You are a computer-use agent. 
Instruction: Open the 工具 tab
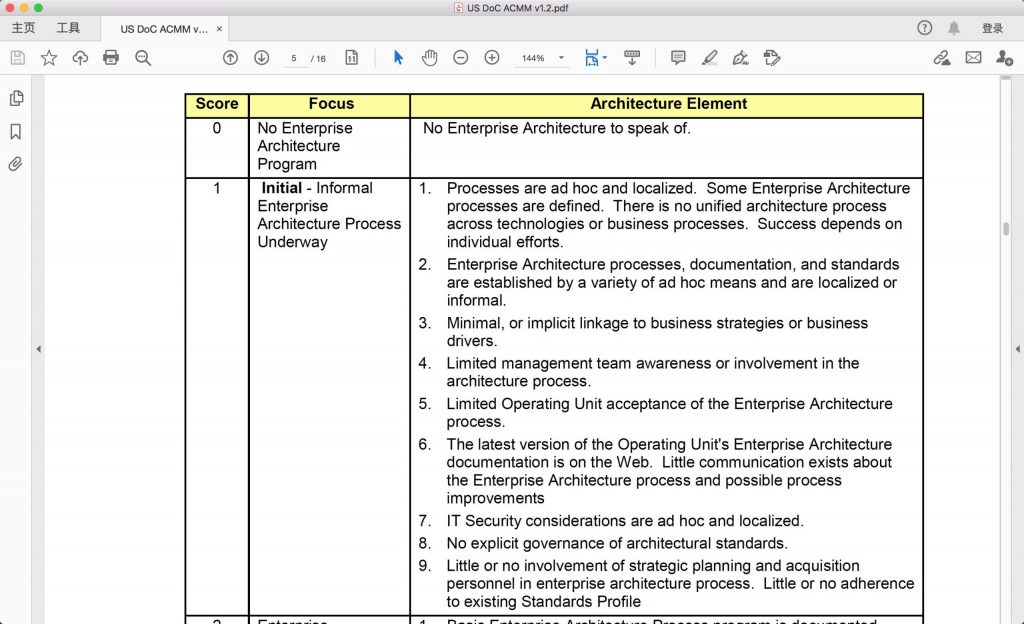pos(68,28)
